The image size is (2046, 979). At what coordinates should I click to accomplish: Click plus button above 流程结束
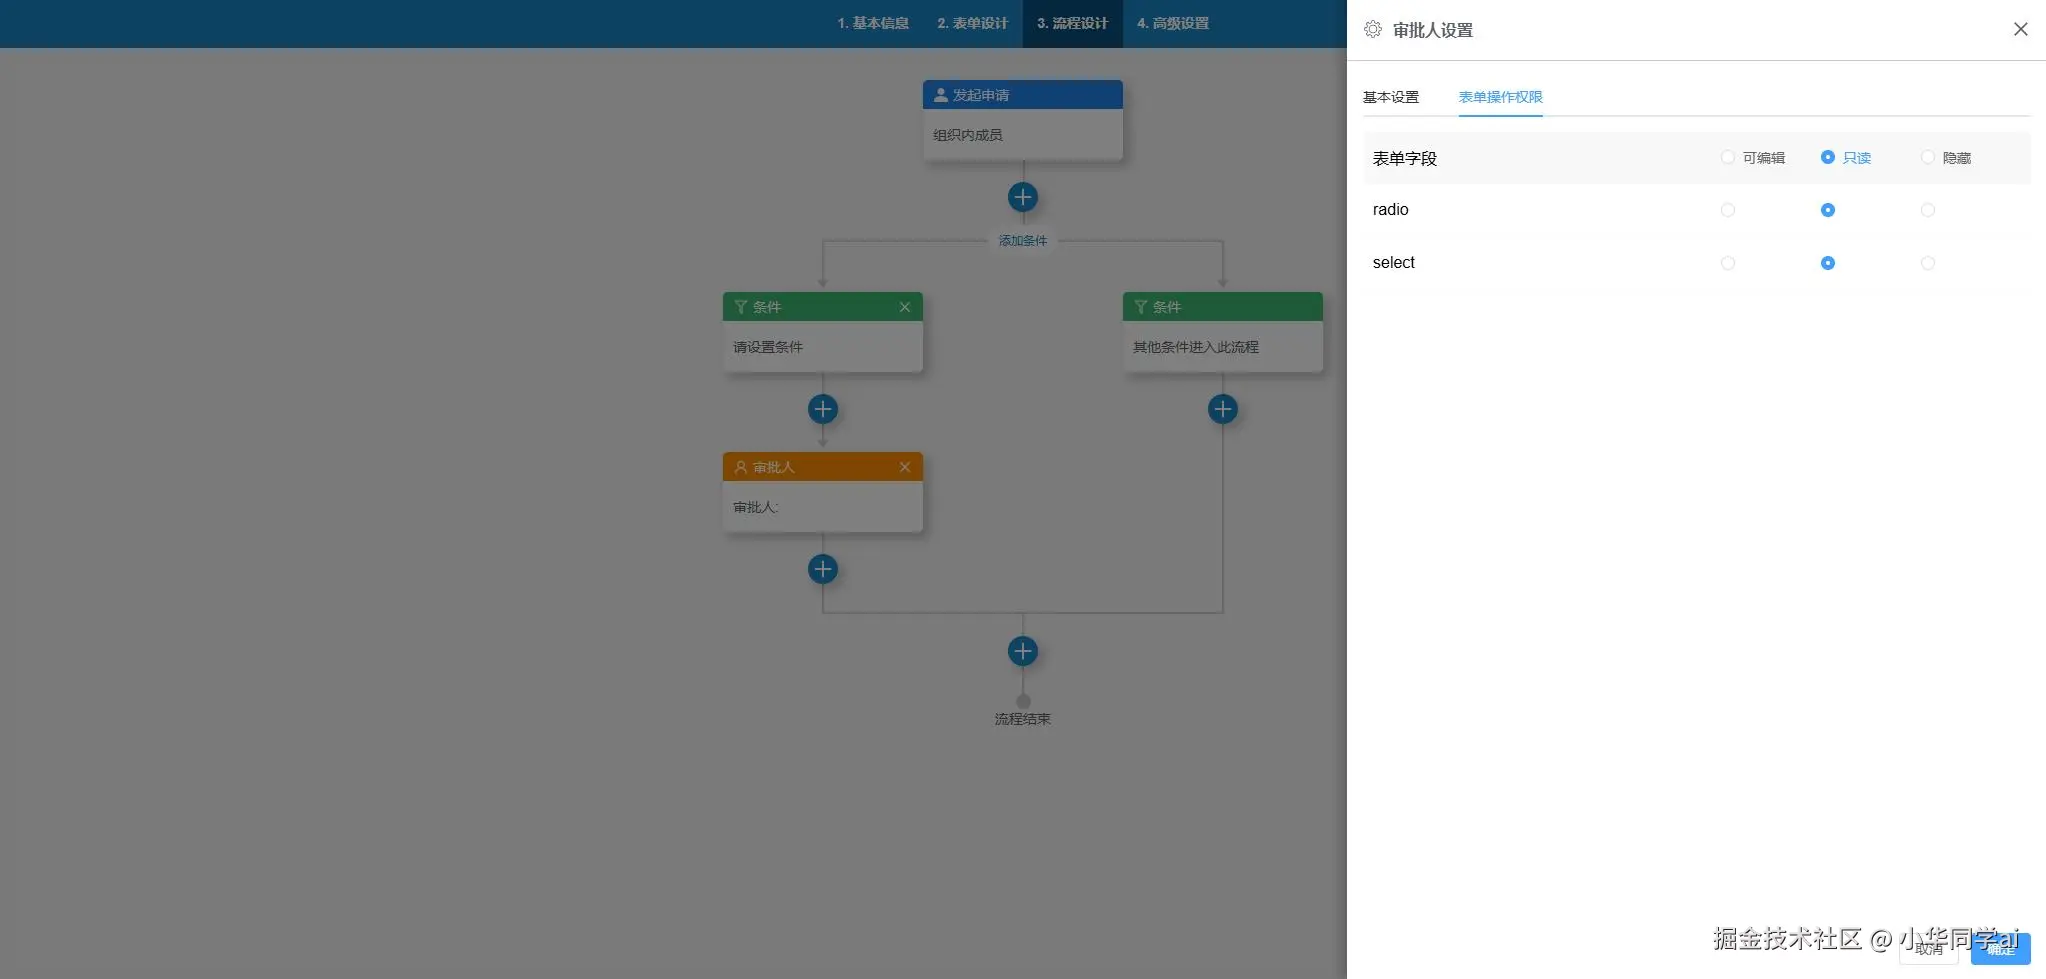tap(1022, 651)
